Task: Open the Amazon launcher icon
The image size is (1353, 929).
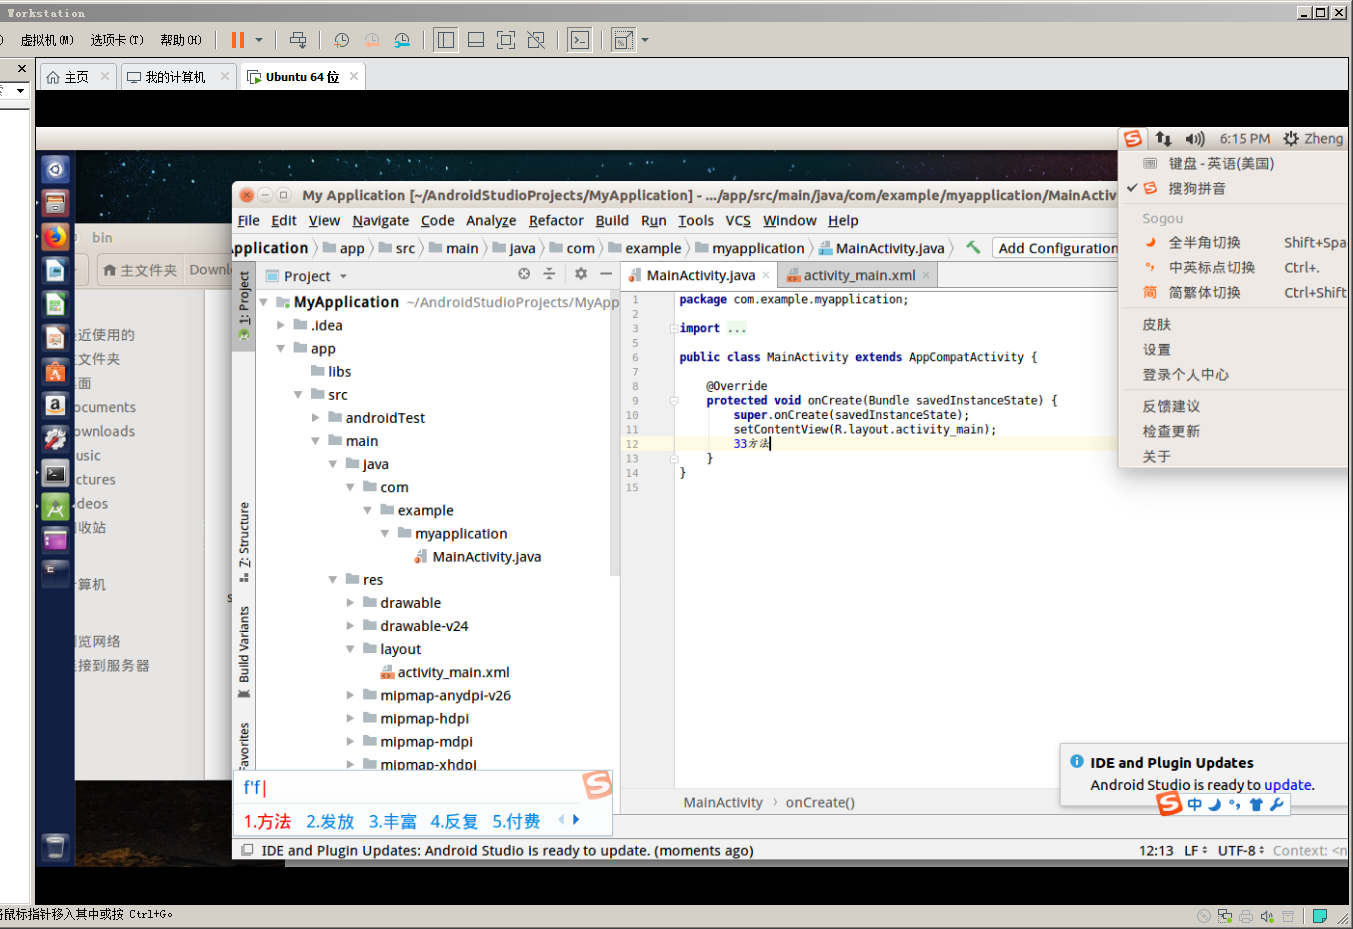Action: coord(56,405)
